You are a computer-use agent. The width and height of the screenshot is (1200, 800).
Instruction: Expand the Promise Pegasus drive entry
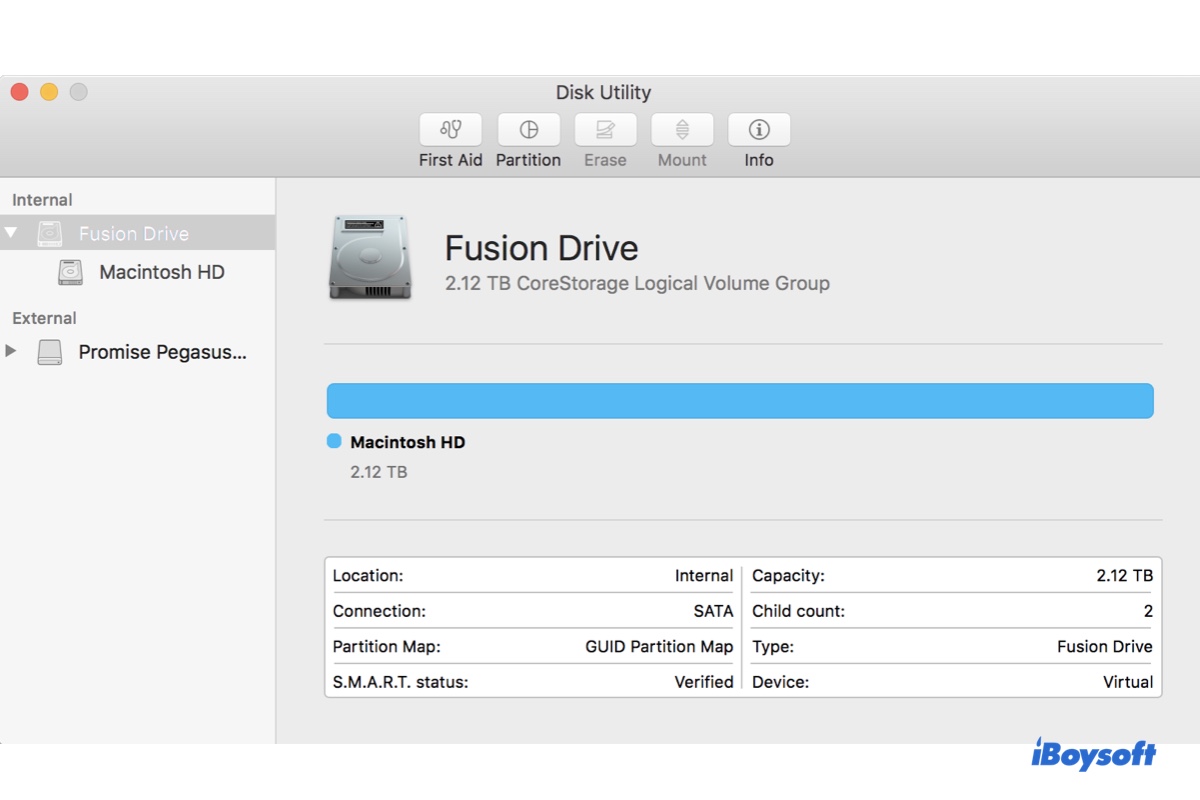[12, 351]
